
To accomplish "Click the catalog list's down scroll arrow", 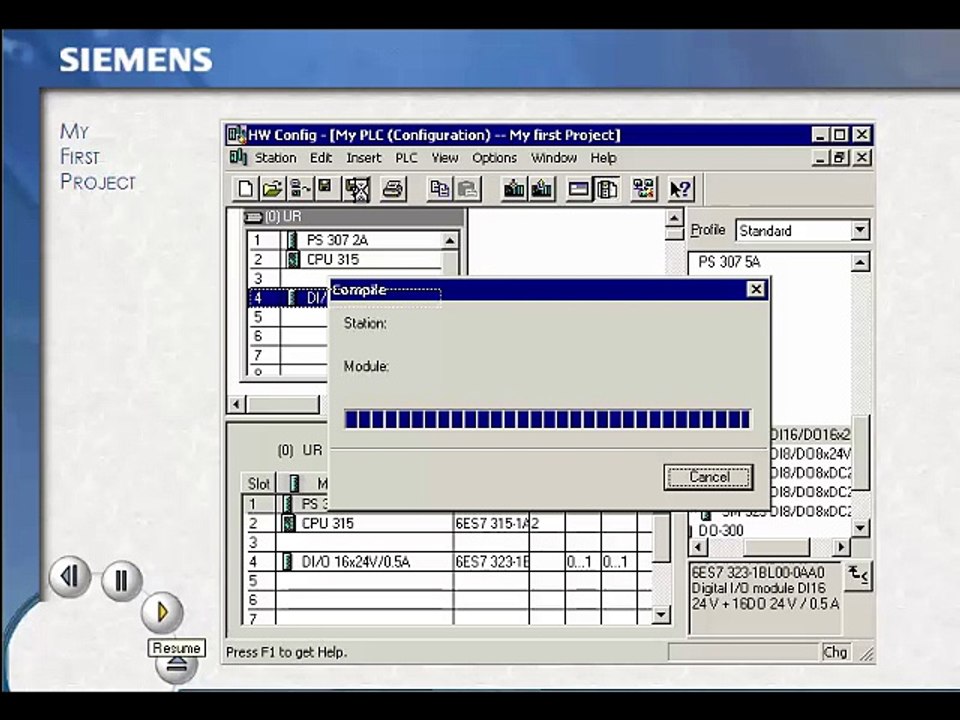I will 860,528.
